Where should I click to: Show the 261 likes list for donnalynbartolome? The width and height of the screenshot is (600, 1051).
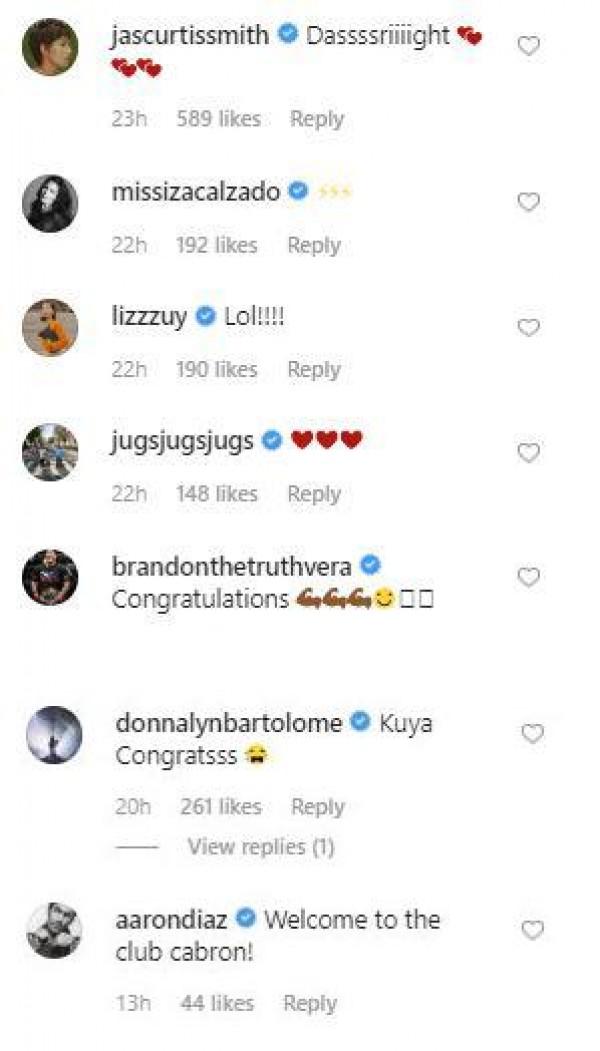221,807
